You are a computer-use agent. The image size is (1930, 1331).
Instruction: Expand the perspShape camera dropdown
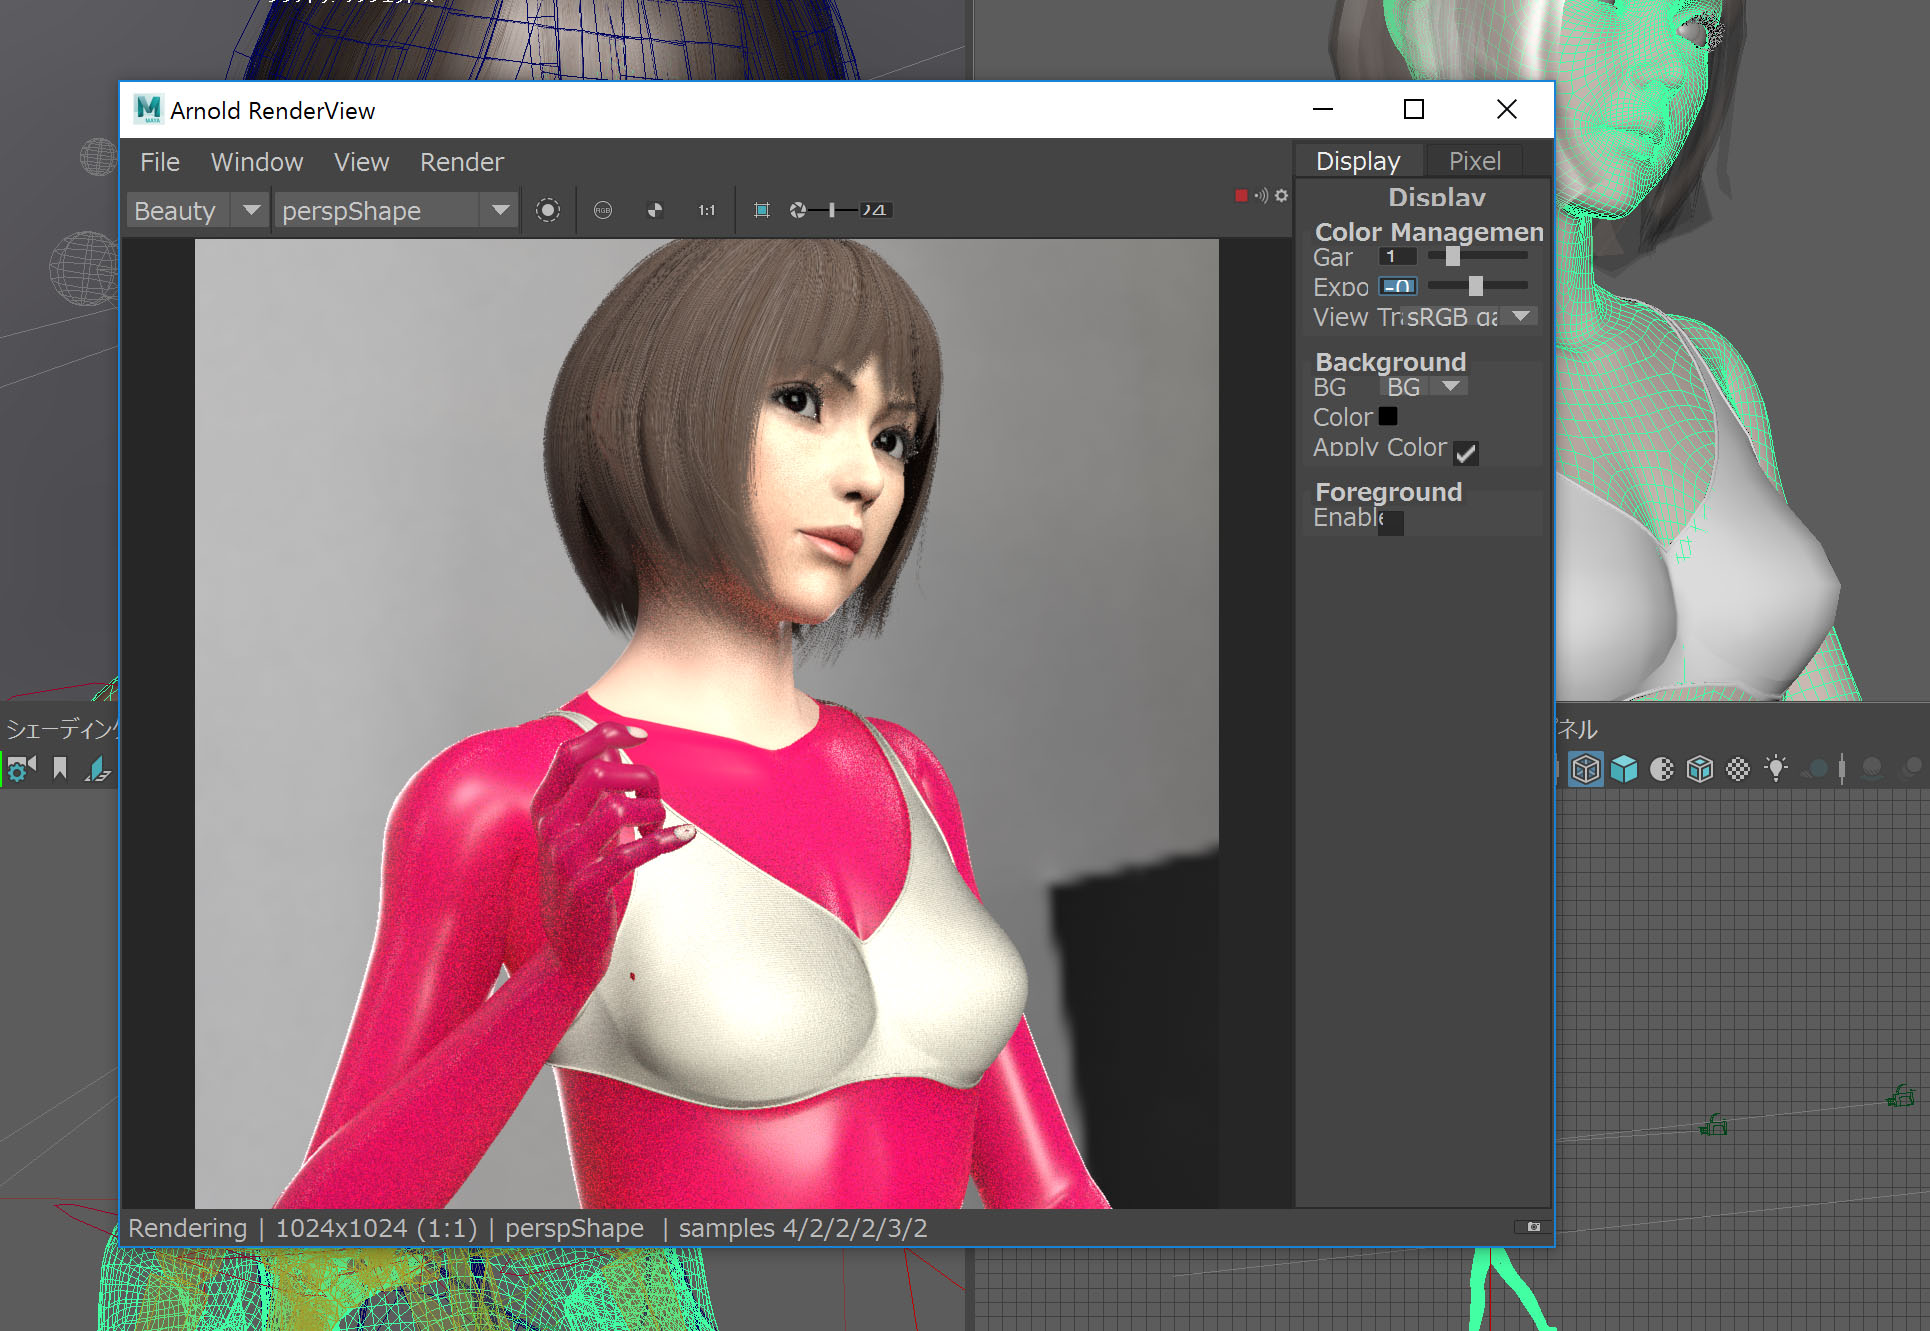pyautogui.click(x=396, y=210)
